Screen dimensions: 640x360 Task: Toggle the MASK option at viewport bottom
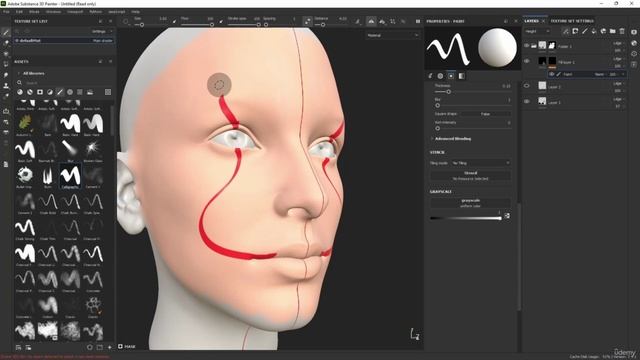tap(127, 347)
